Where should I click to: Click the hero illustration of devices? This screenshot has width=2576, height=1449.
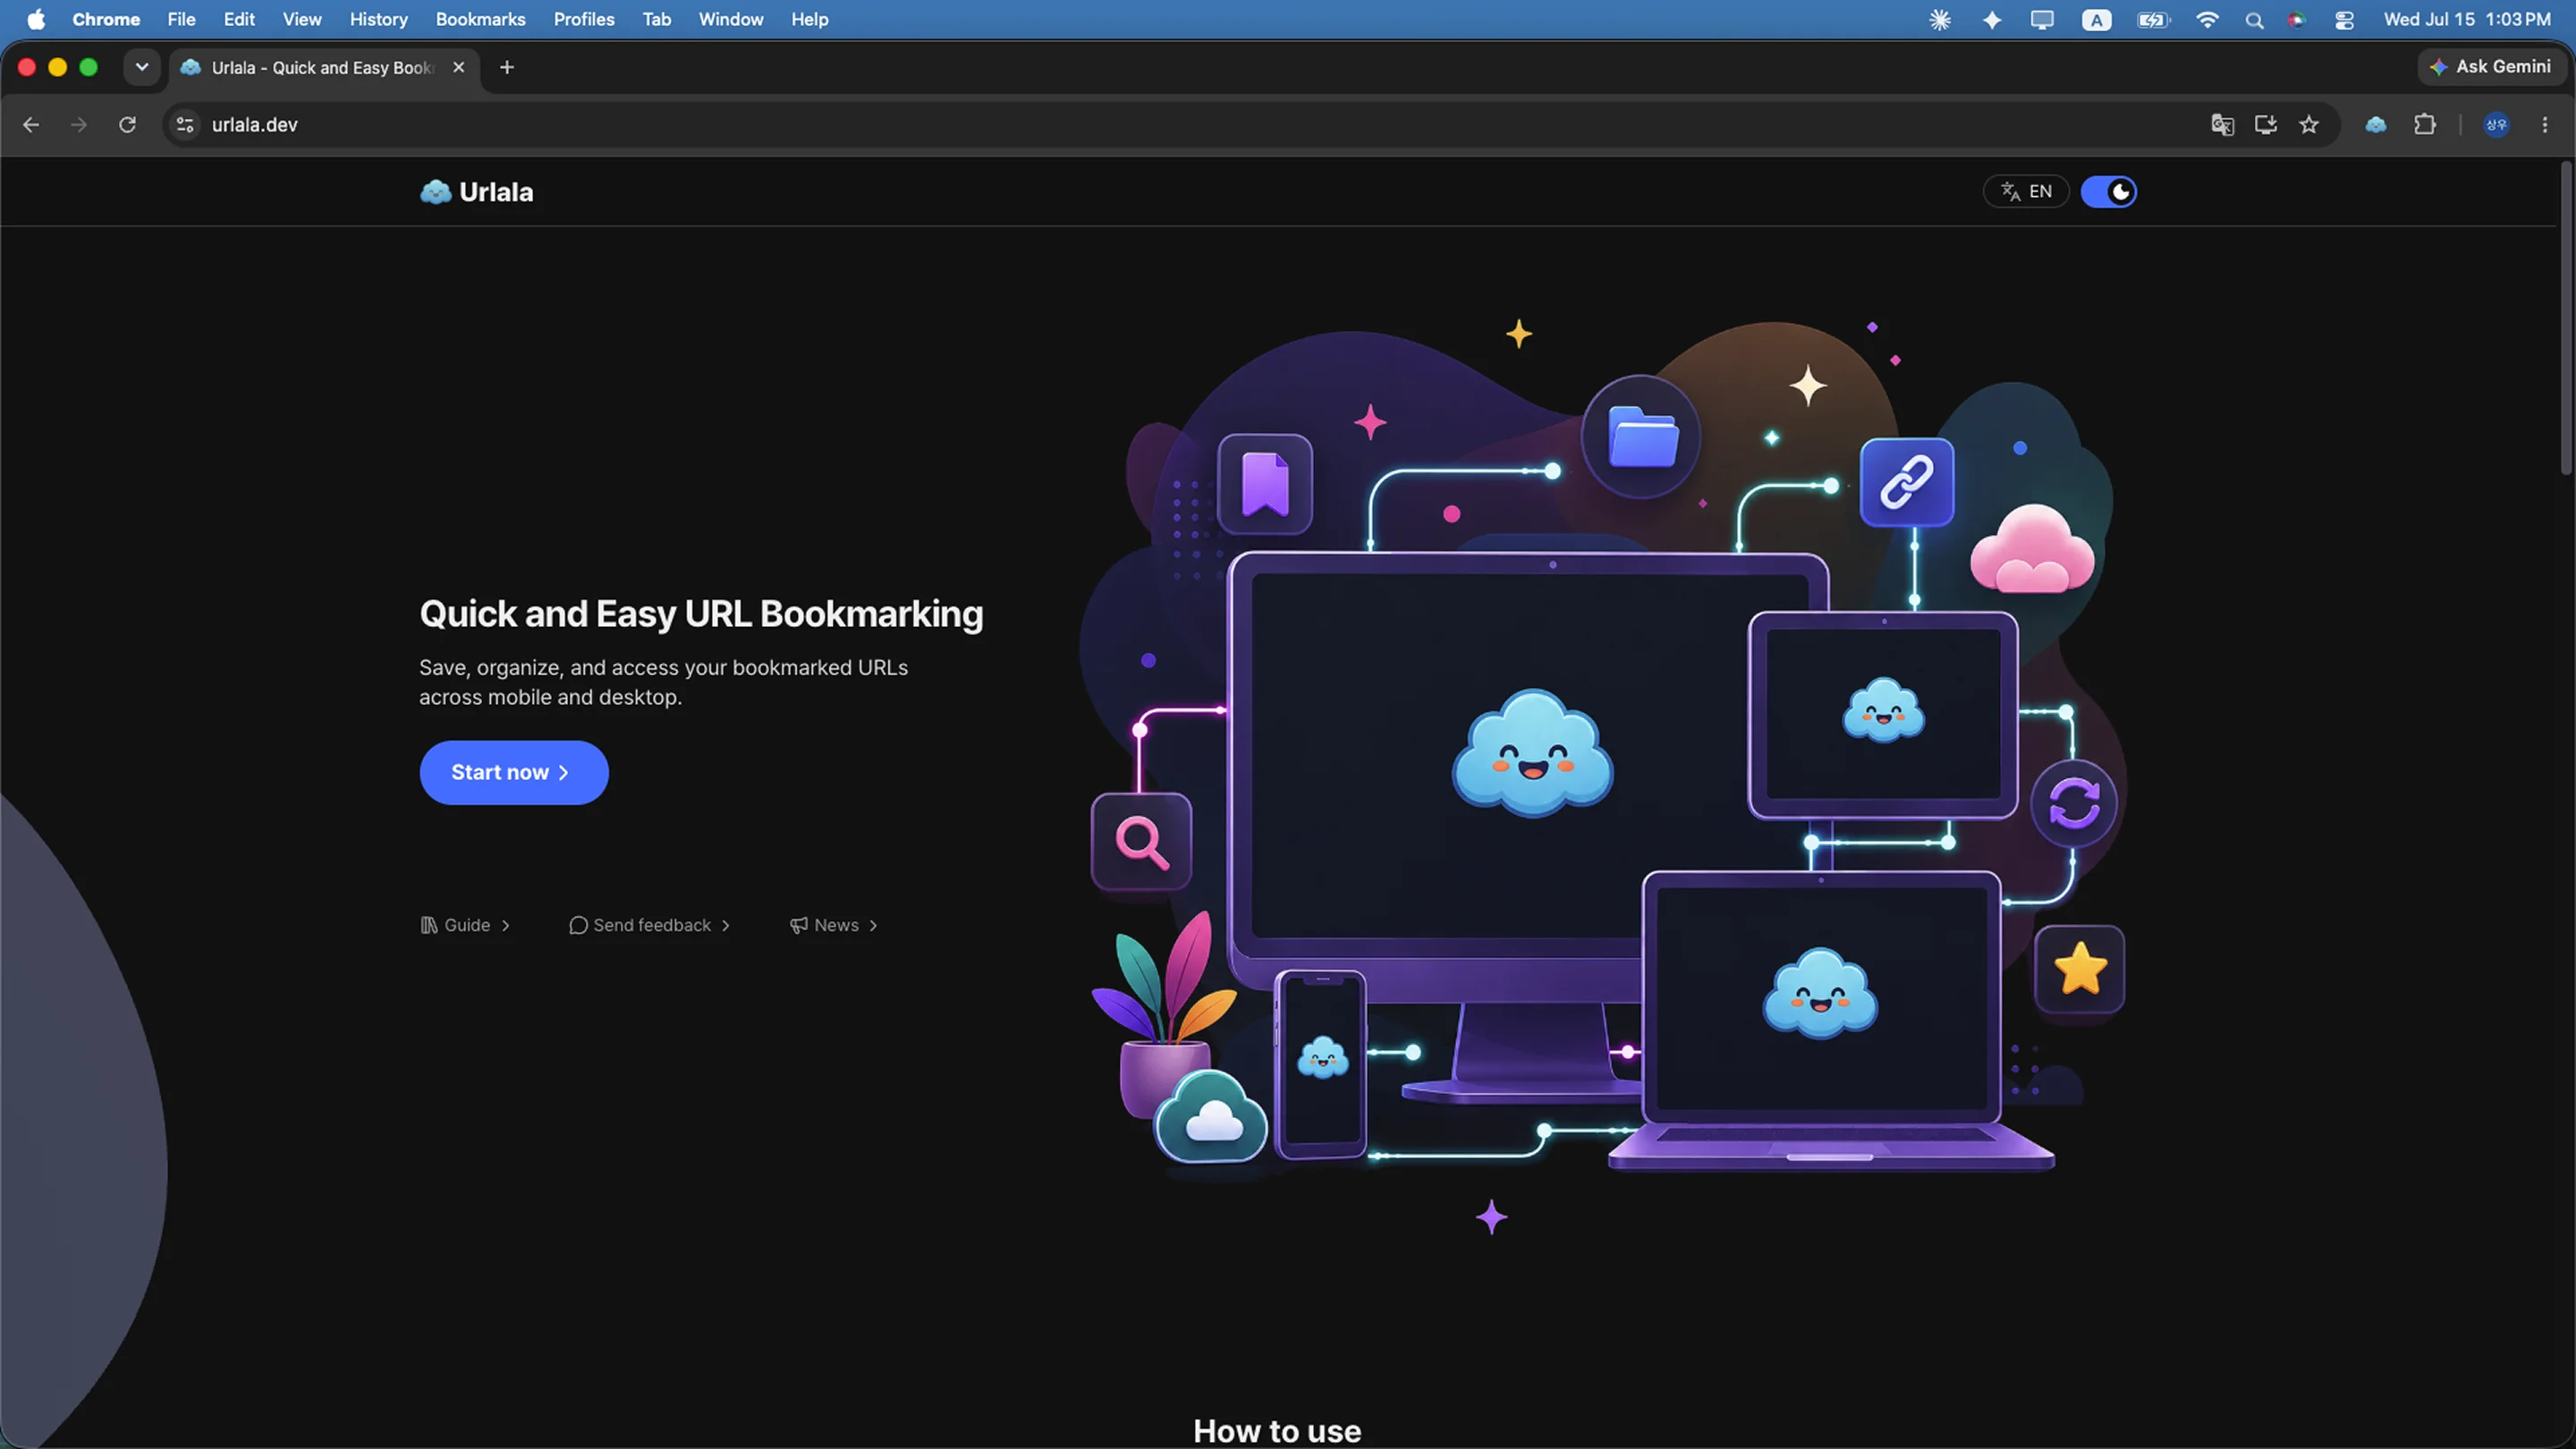click(x=1605, y=778)
